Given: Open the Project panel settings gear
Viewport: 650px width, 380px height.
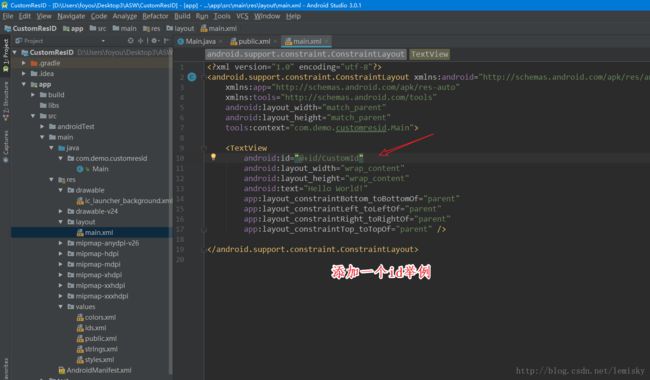Looking at the screenshot, I should coord(154,41).
